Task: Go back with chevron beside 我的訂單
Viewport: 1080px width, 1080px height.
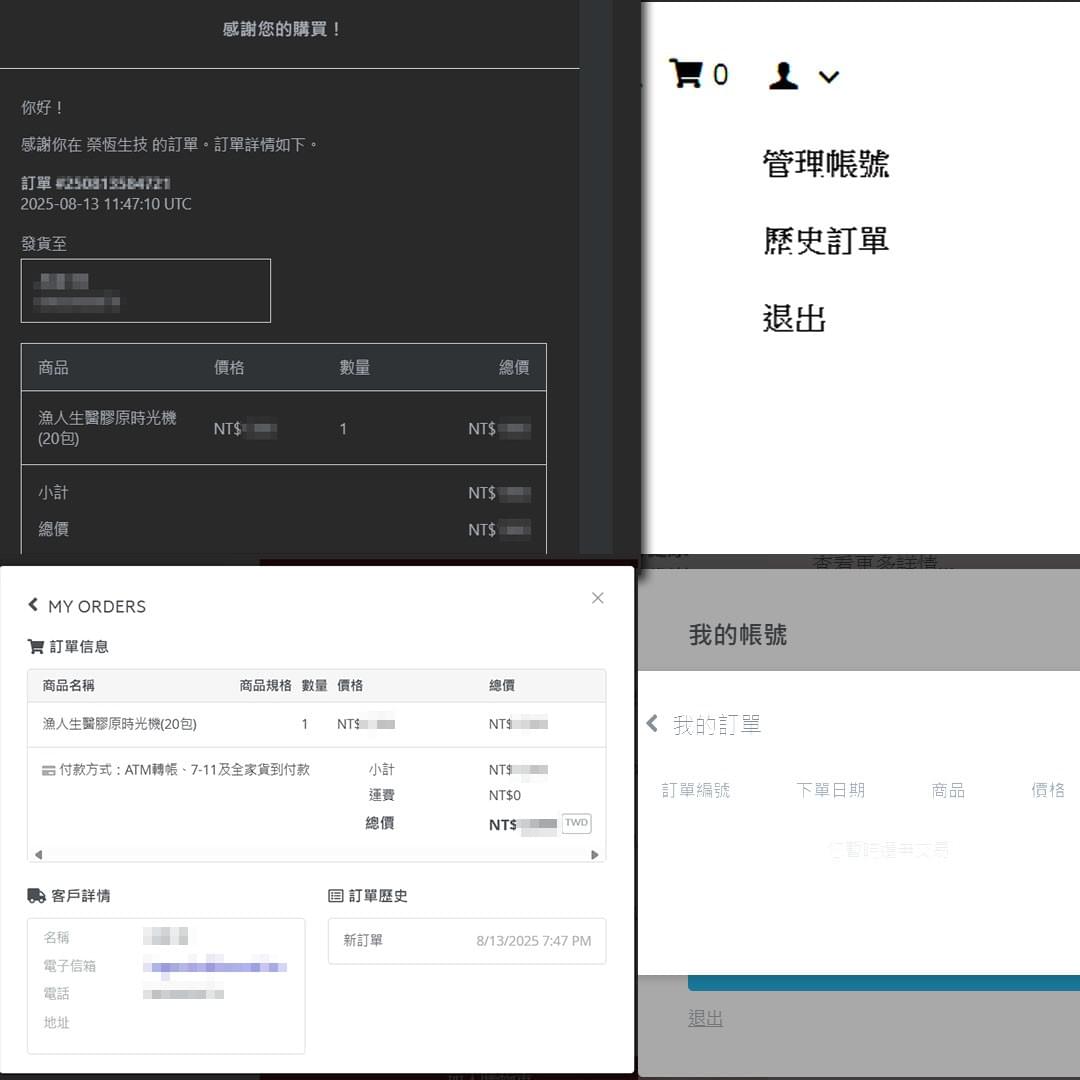Action: pos(652,723)
